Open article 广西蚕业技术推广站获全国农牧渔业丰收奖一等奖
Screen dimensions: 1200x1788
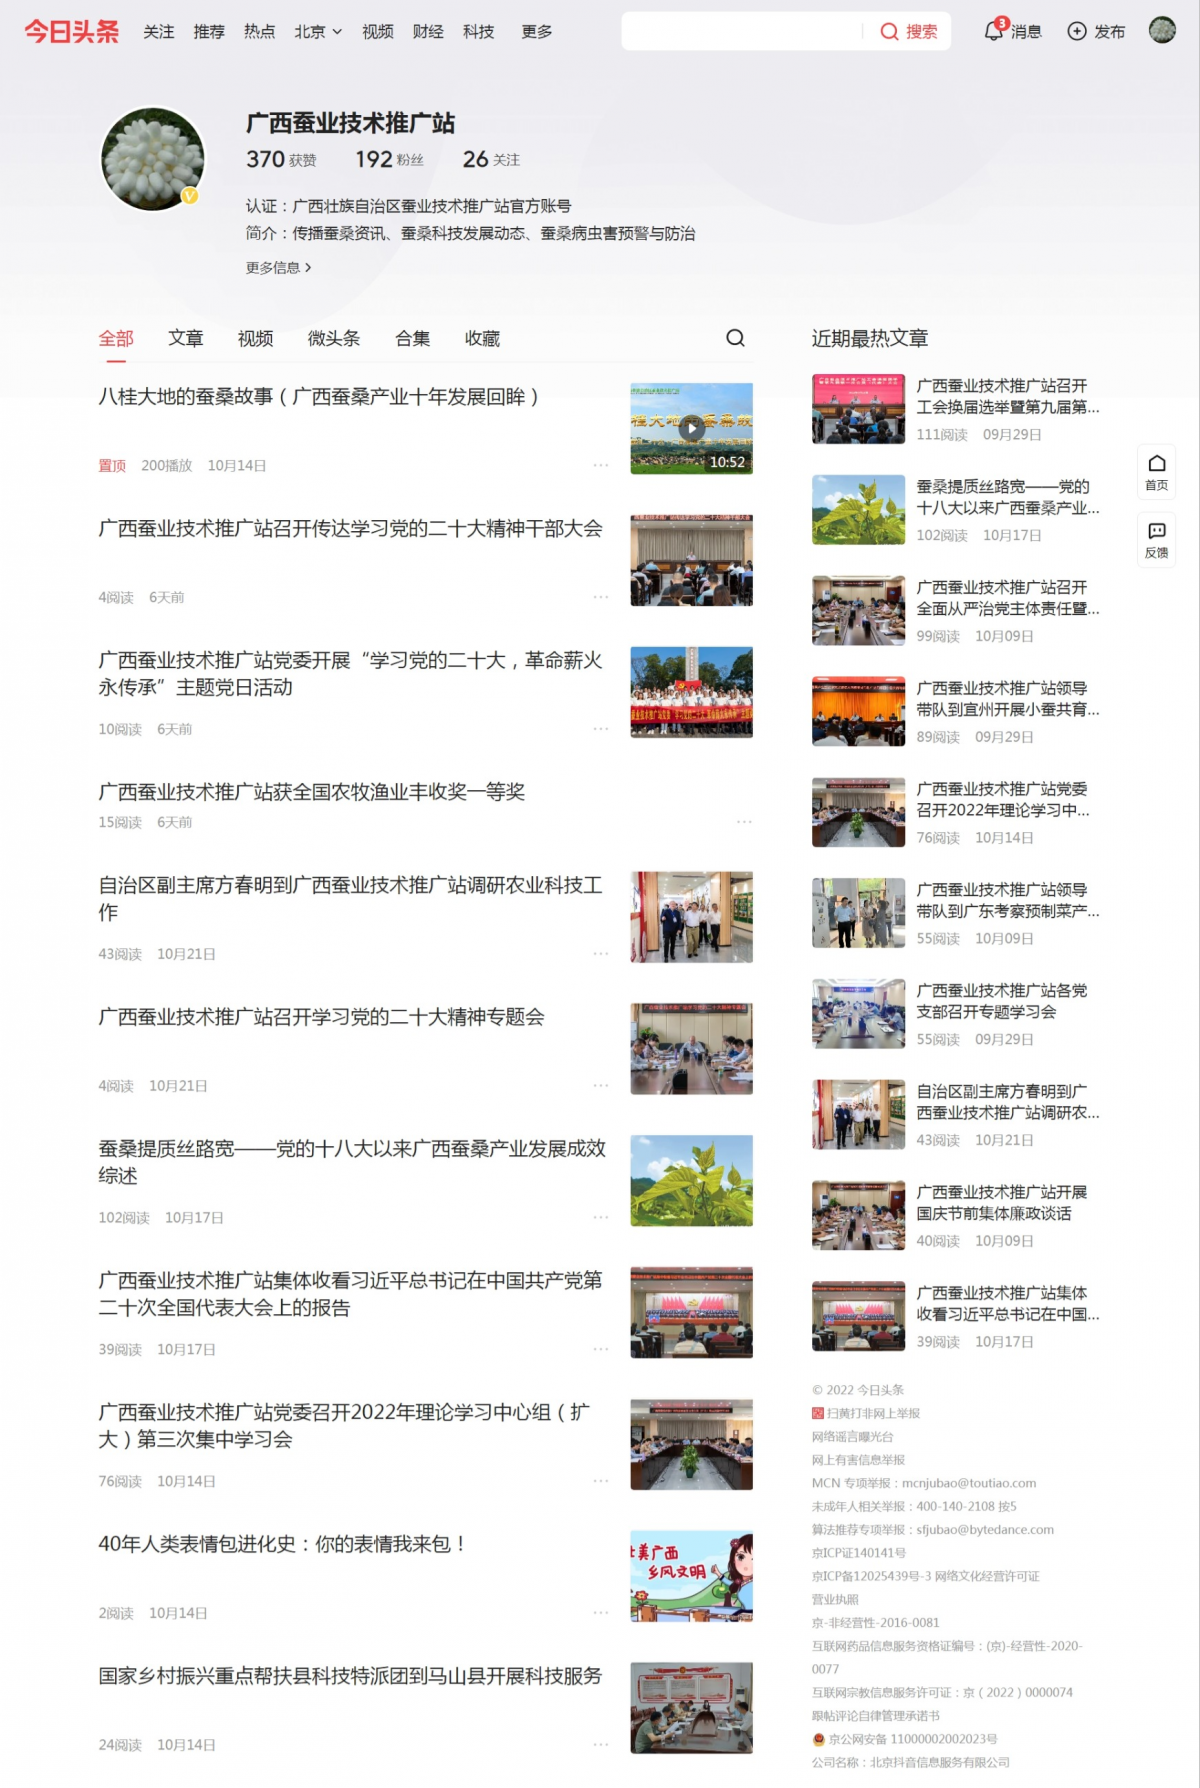click(311, 792)
